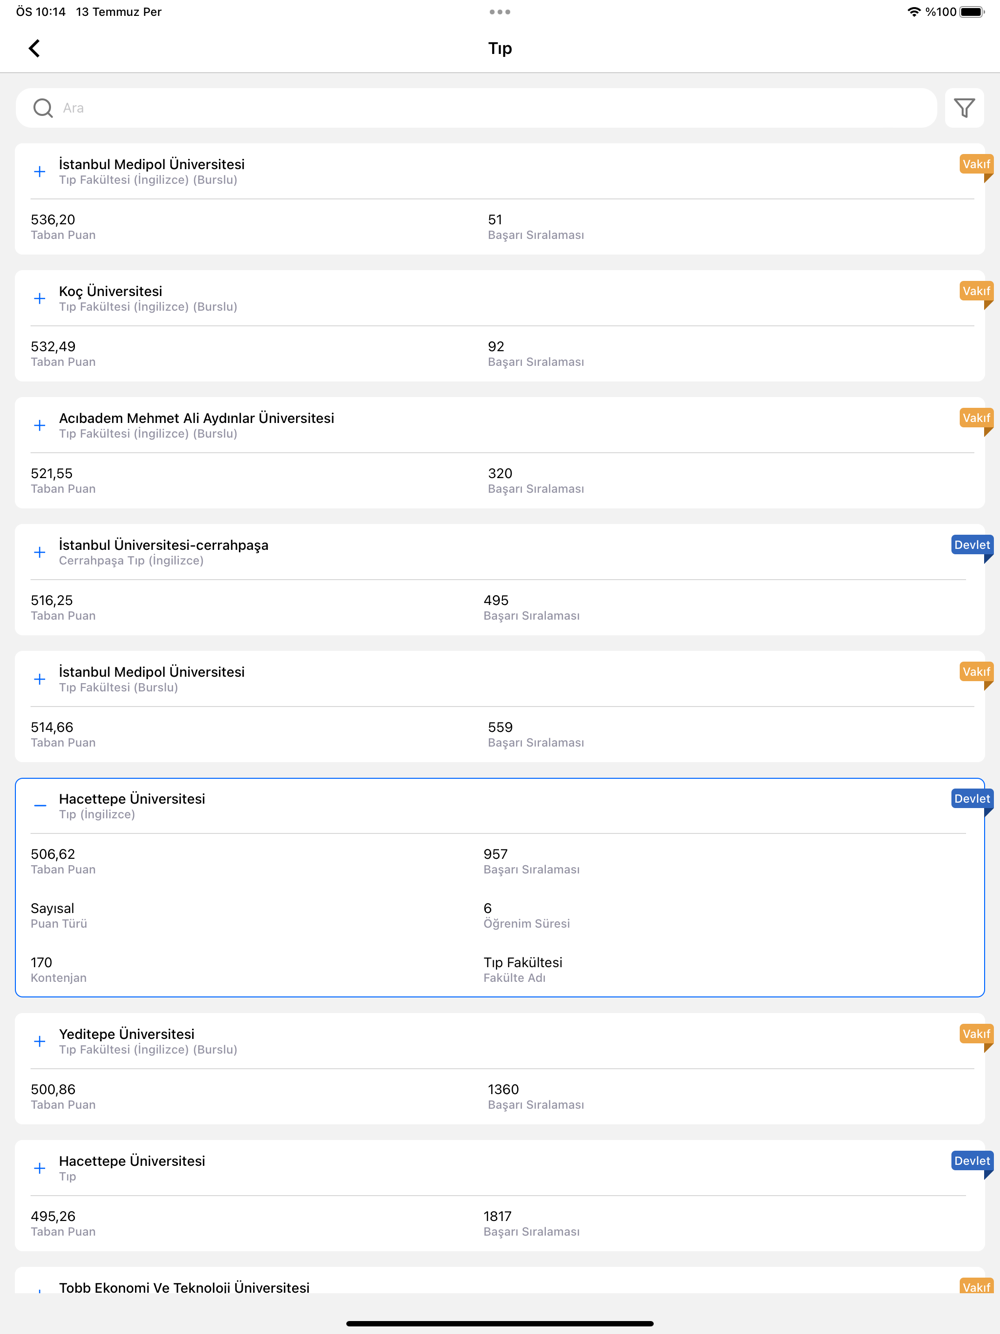Select başarı sıralaması value 1817

pyautogui.click(x=498, y=1217)
